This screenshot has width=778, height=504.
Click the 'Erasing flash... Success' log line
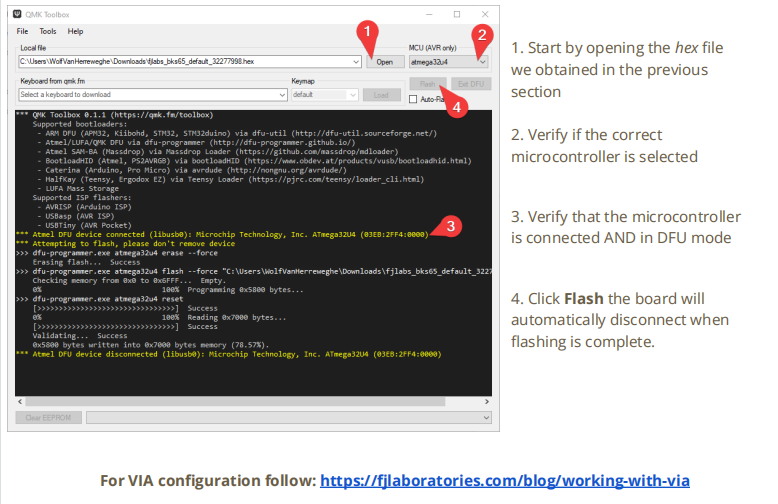pyautogui.click(x=86, y=262)
